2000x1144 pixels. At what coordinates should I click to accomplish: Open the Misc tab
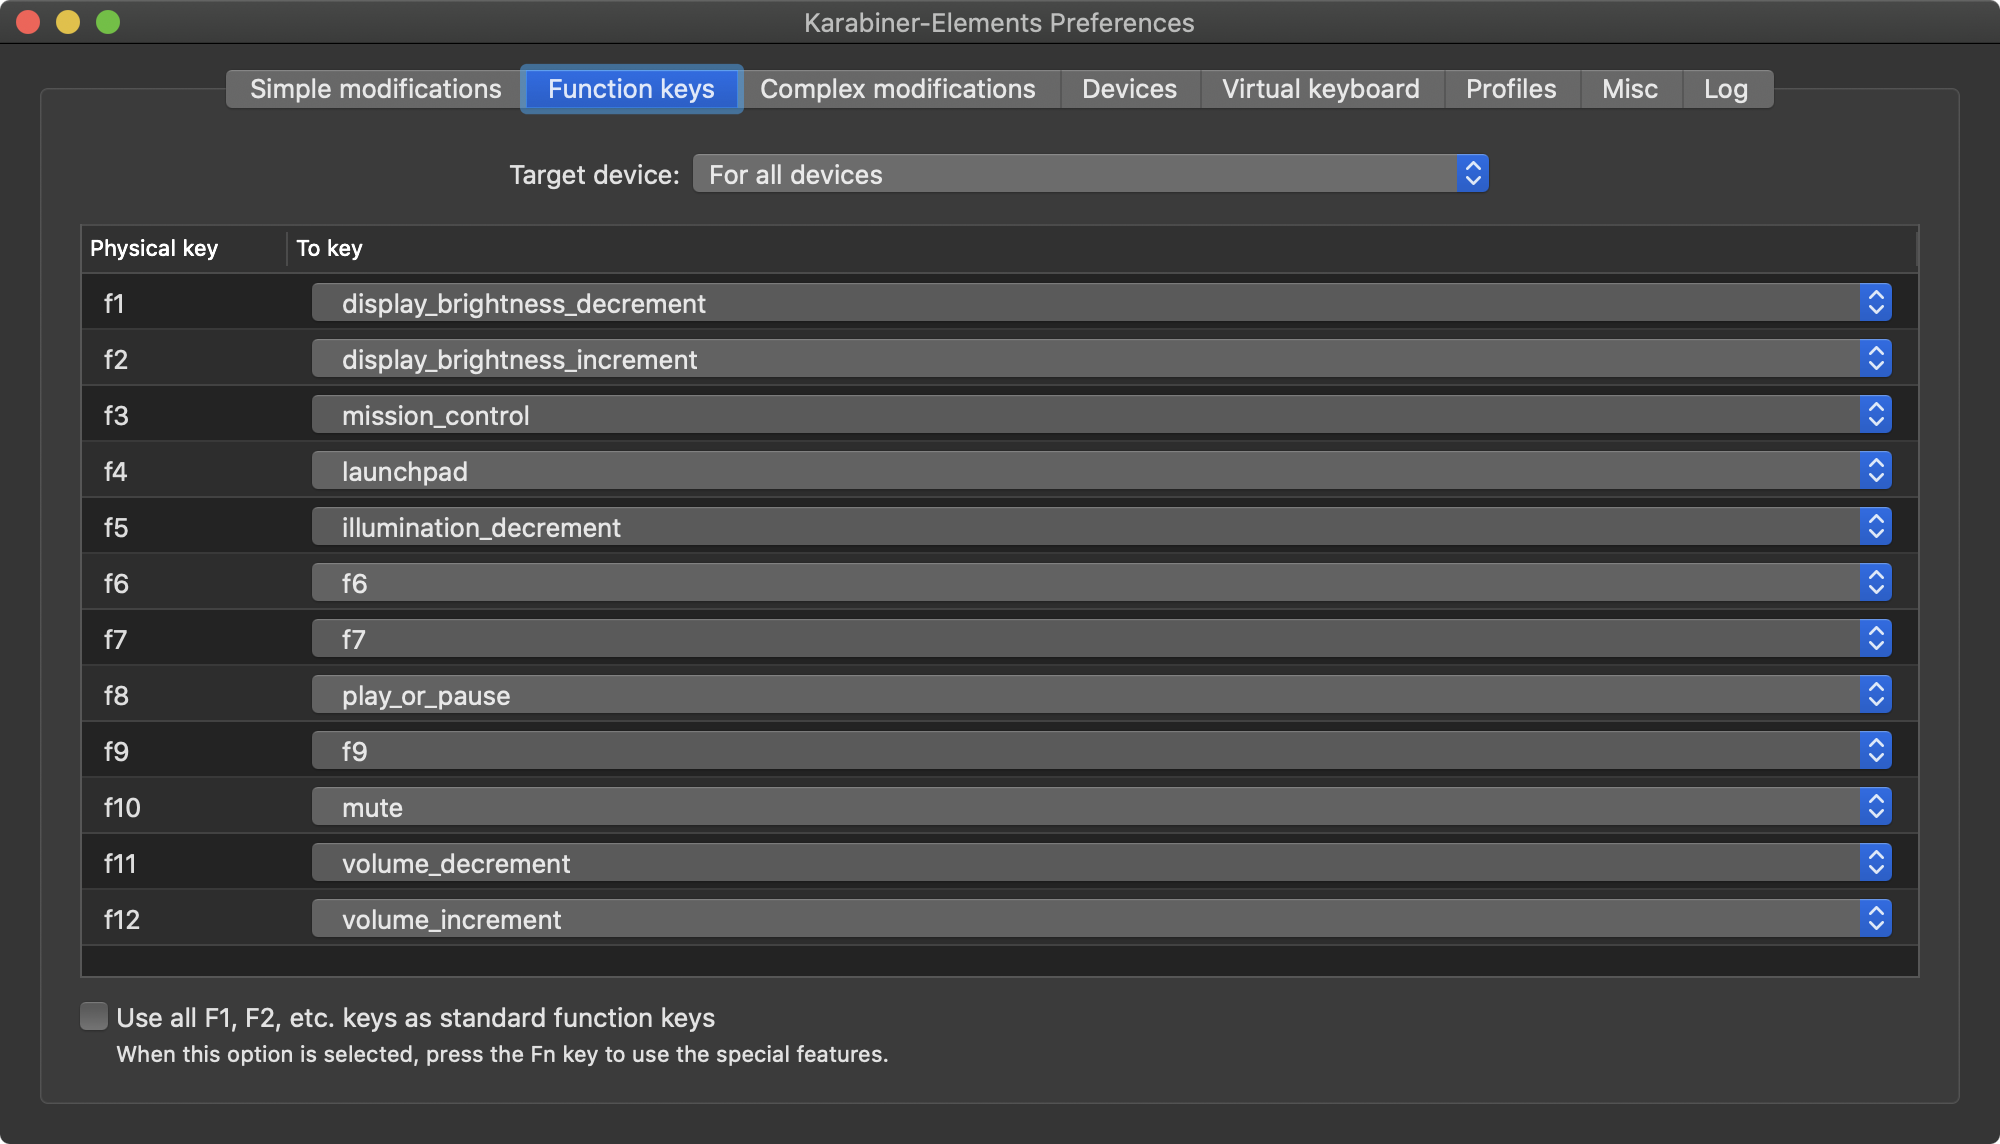(1630, 89)
